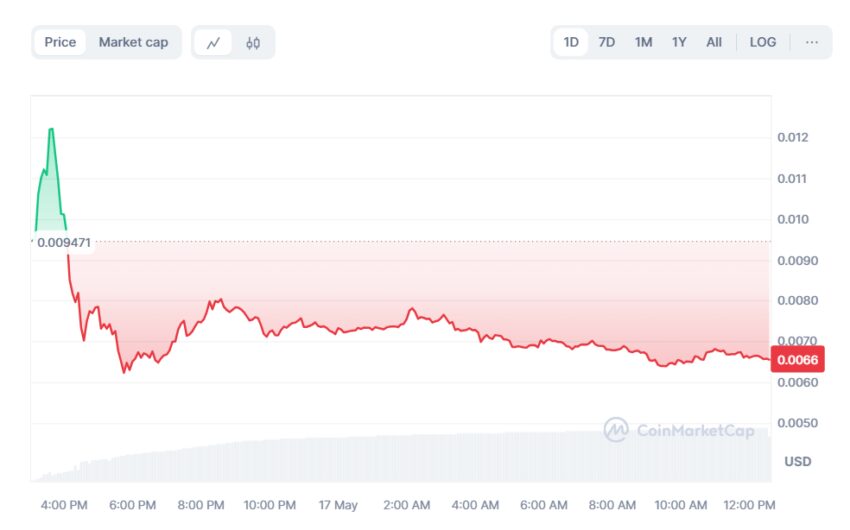Click the 8:00 PM time axis label

coord(201,505)
